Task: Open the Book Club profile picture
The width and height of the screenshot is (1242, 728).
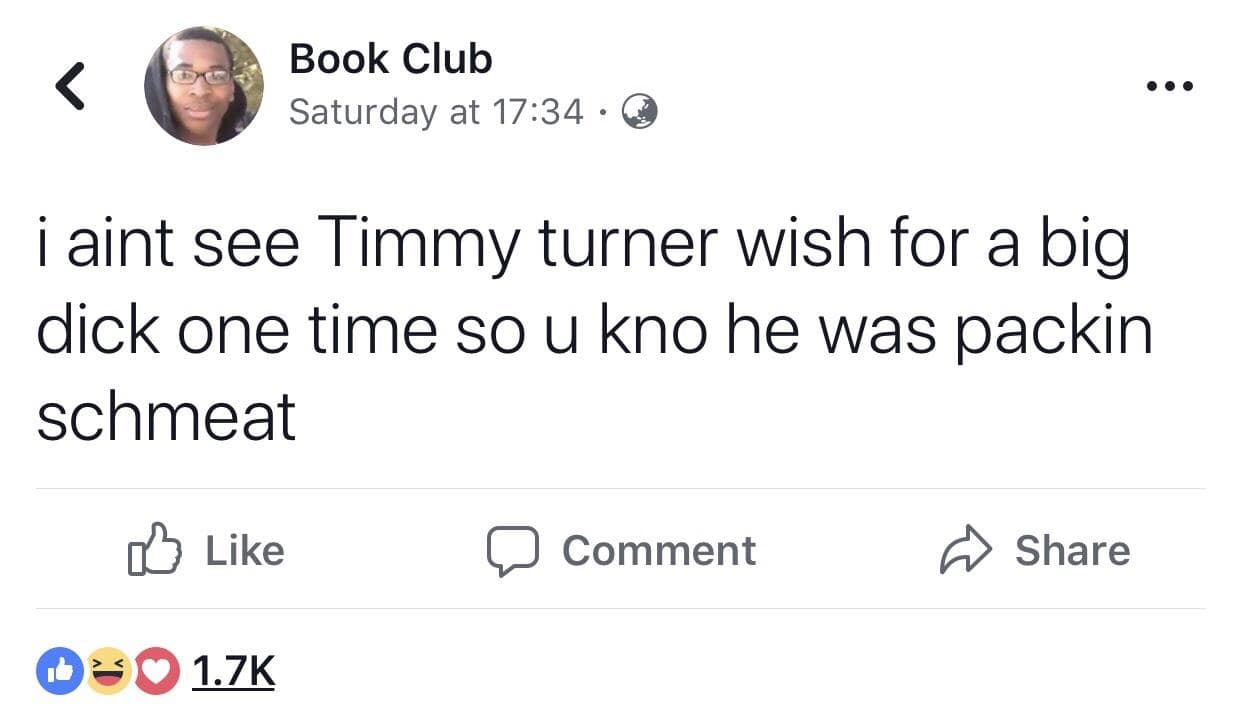Action: click(x=204, y=86)
